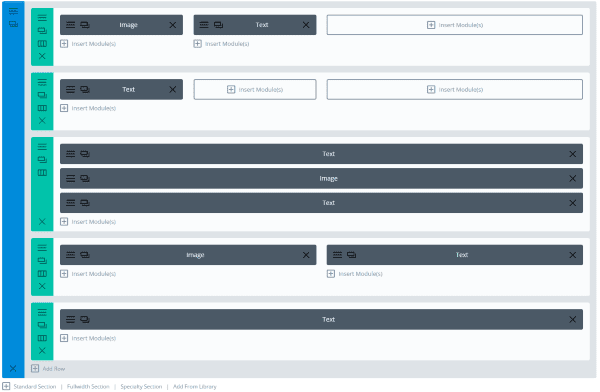Add a Standard Section

pyautogui.click(x=34, y=387)
